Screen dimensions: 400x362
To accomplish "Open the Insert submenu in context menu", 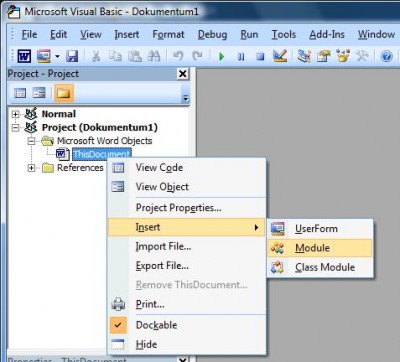I will (187, 227).
